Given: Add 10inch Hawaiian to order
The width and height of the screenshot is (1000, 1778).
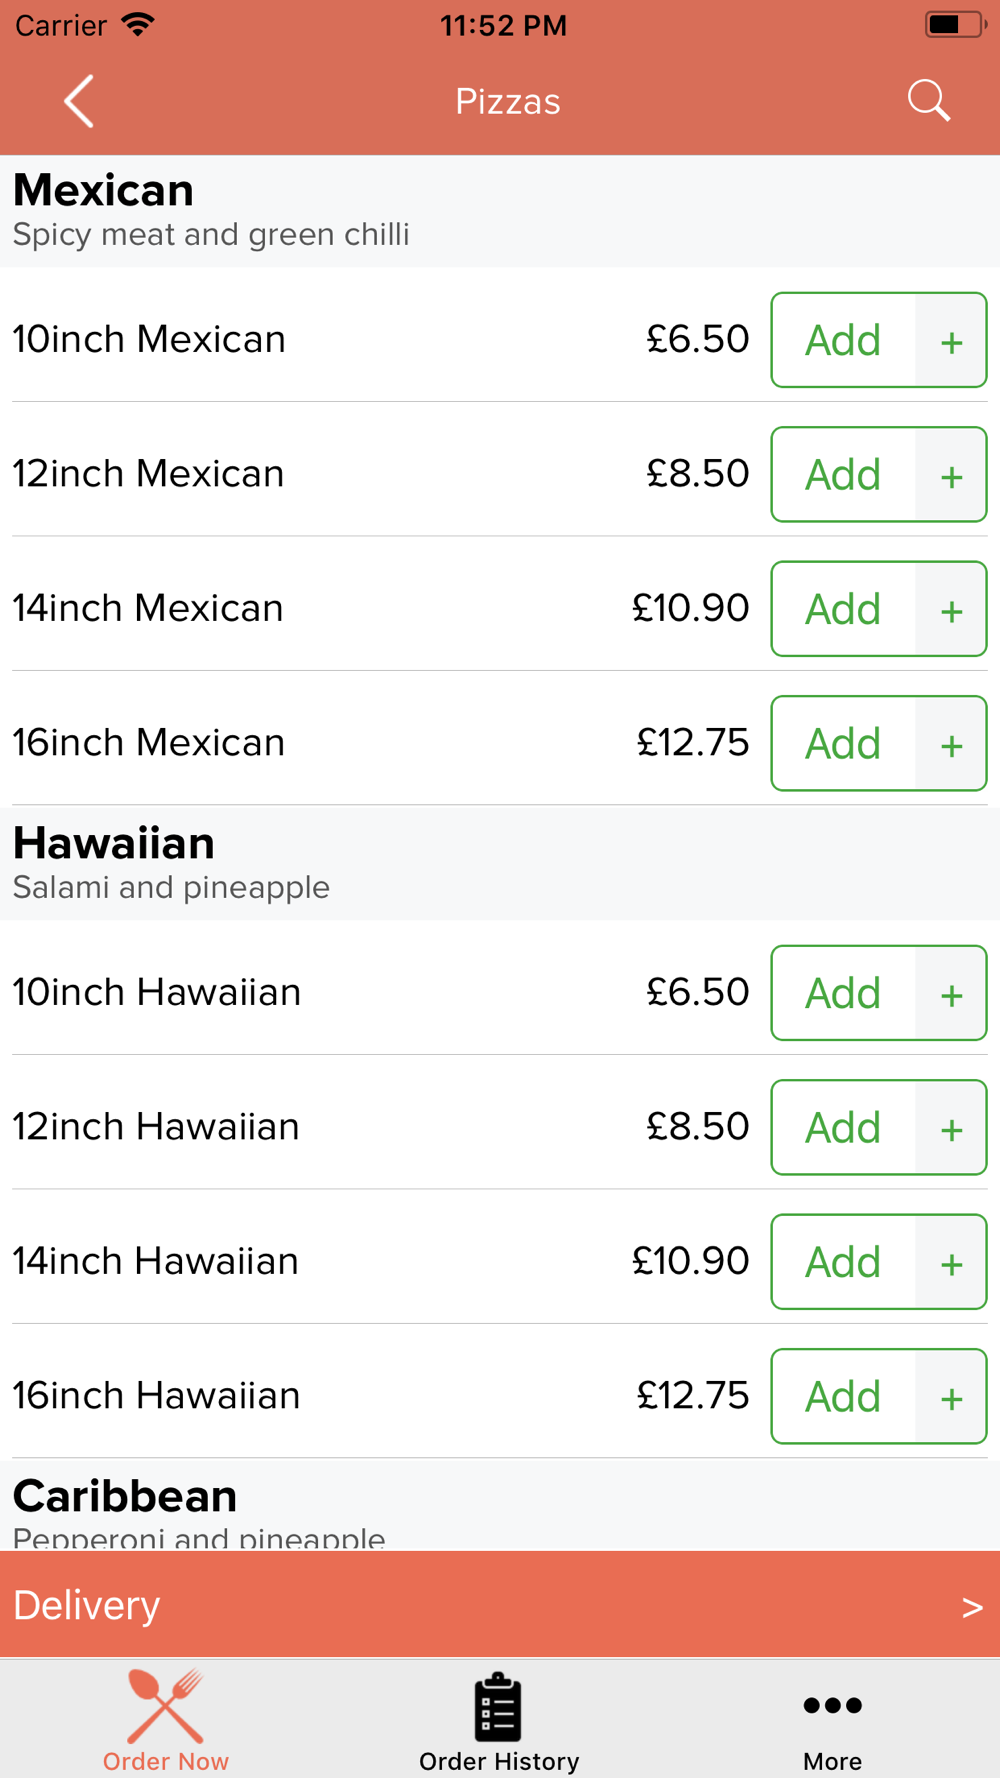Looking at the screenshot, I should (x=843, y=993).
